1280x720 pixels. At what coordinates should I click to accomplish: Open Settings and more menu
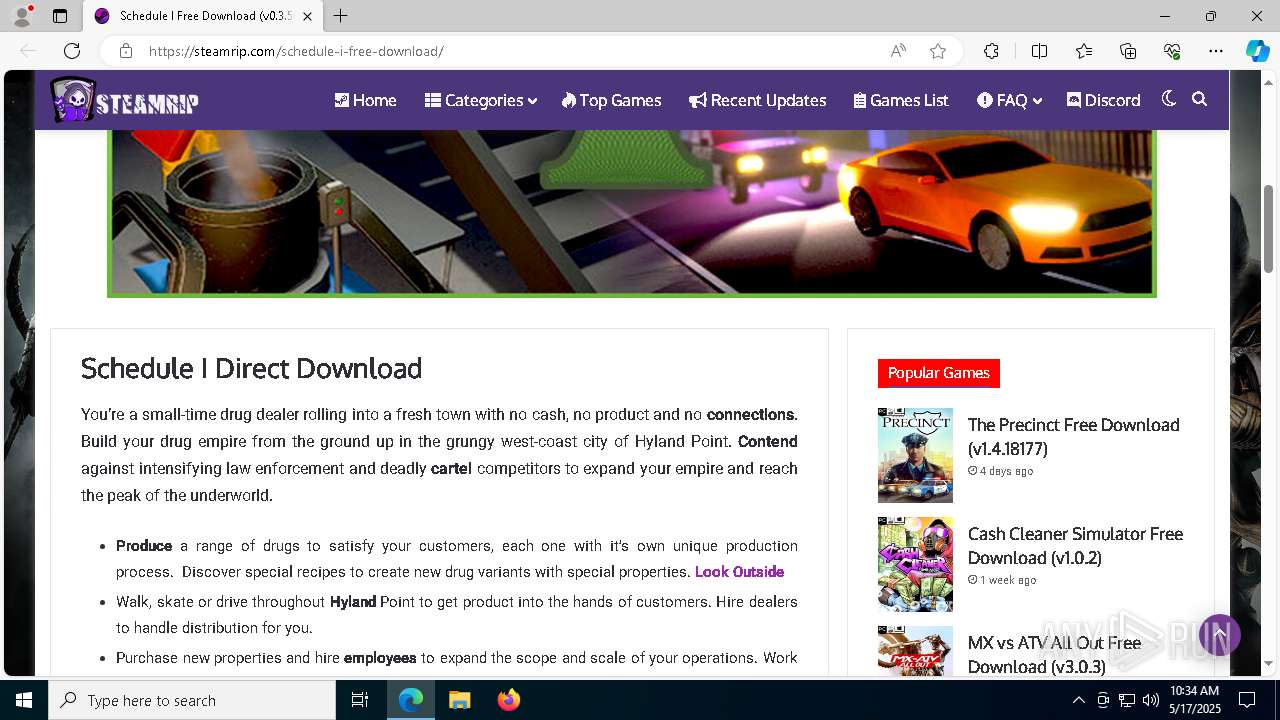pos(1216,51)
